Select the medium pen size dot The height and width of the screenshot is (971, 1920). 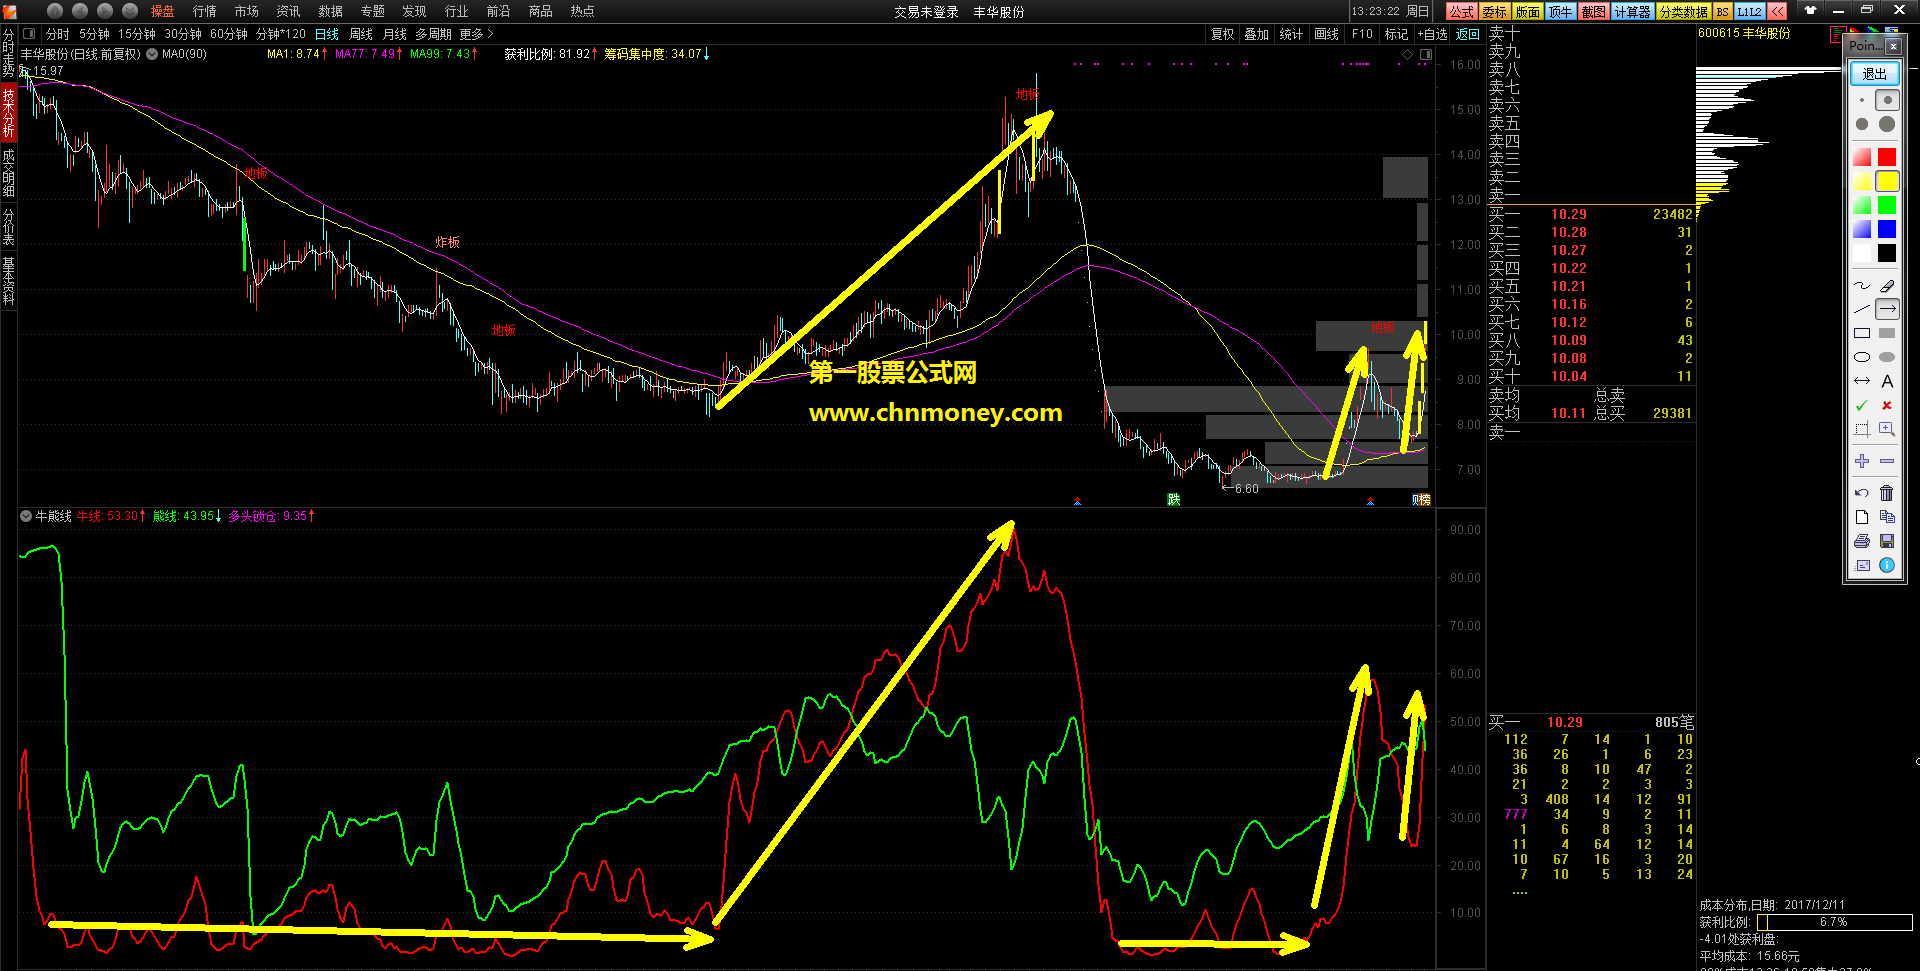(x=1887, y=100)
